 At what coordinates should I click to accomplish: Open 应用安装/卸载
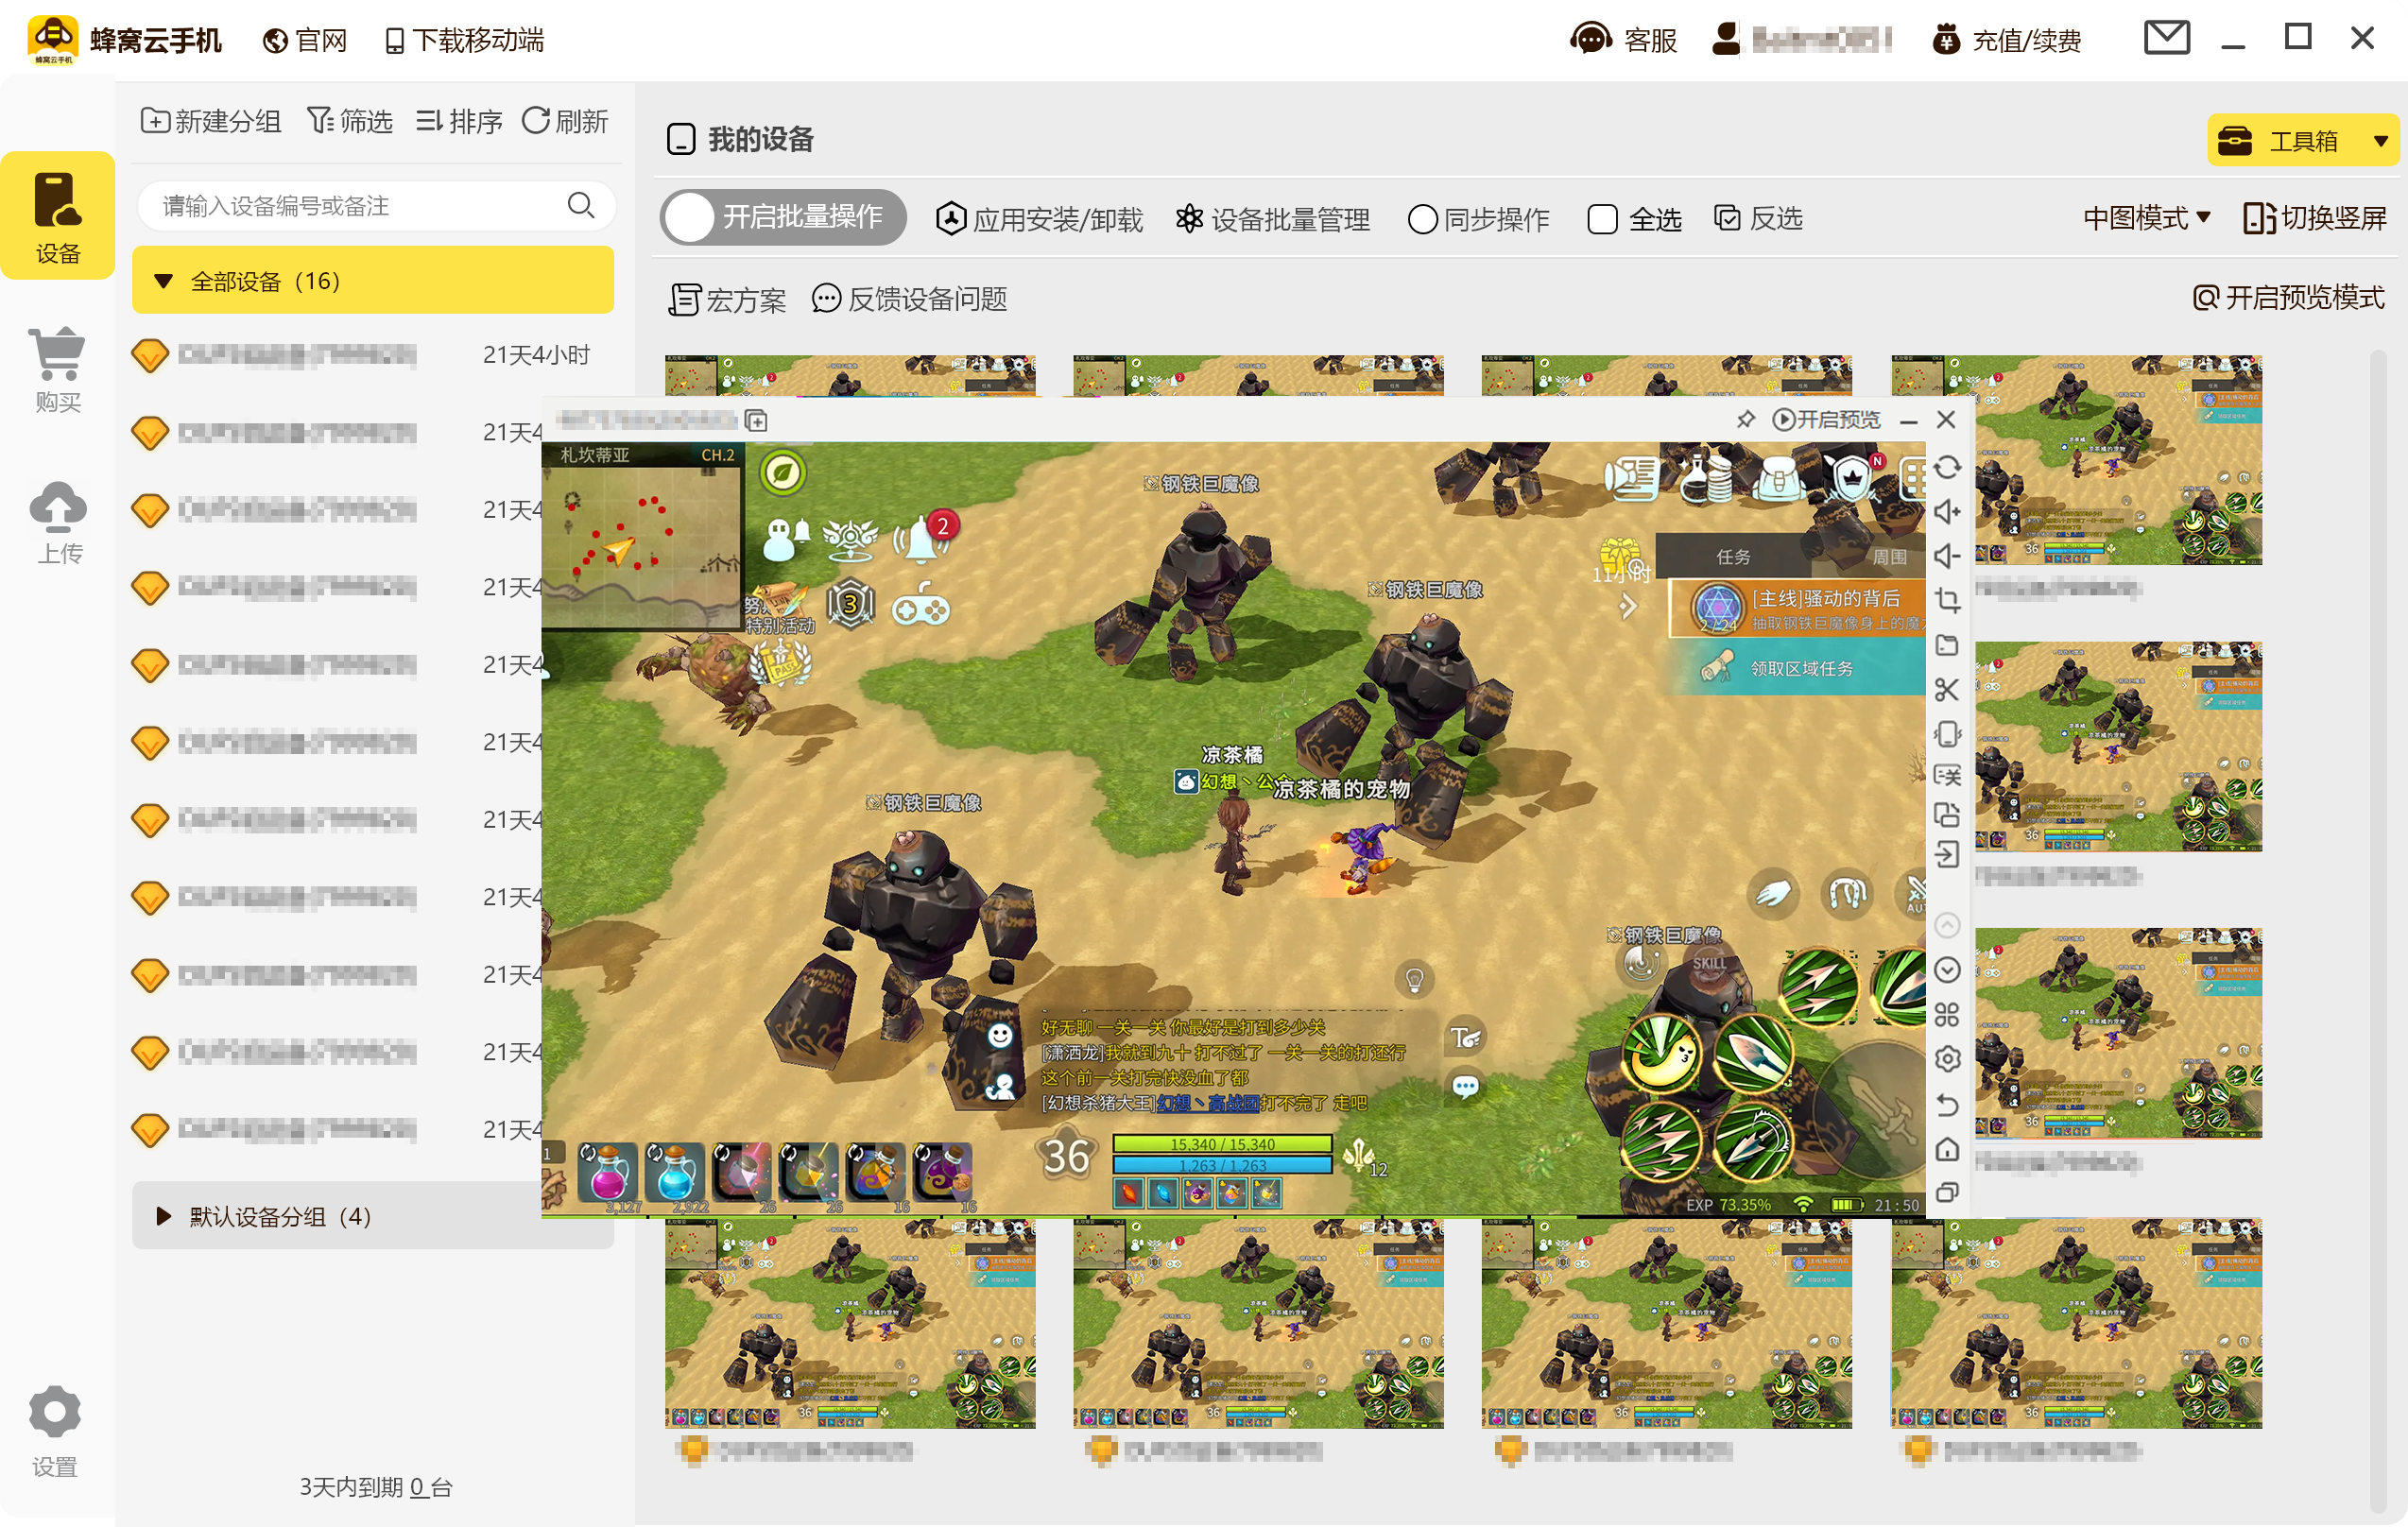pyautogui.click(x=1039, y=219)
